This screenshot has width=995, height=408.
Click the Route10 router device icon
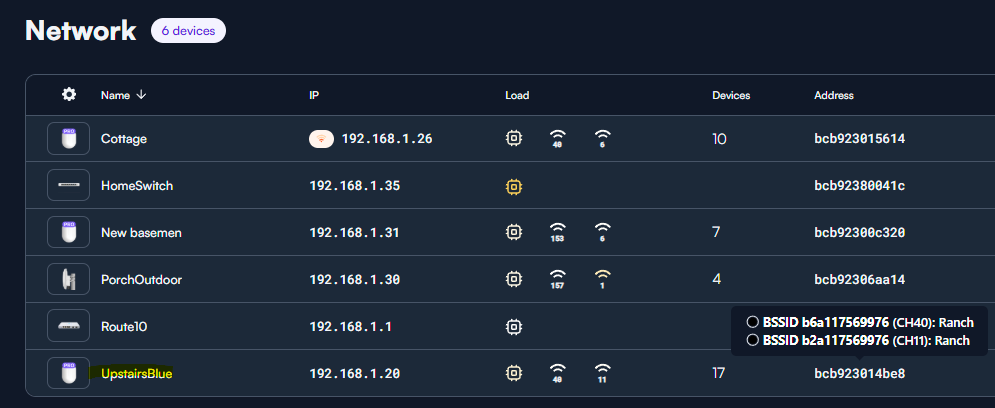[x=69, y=326]
